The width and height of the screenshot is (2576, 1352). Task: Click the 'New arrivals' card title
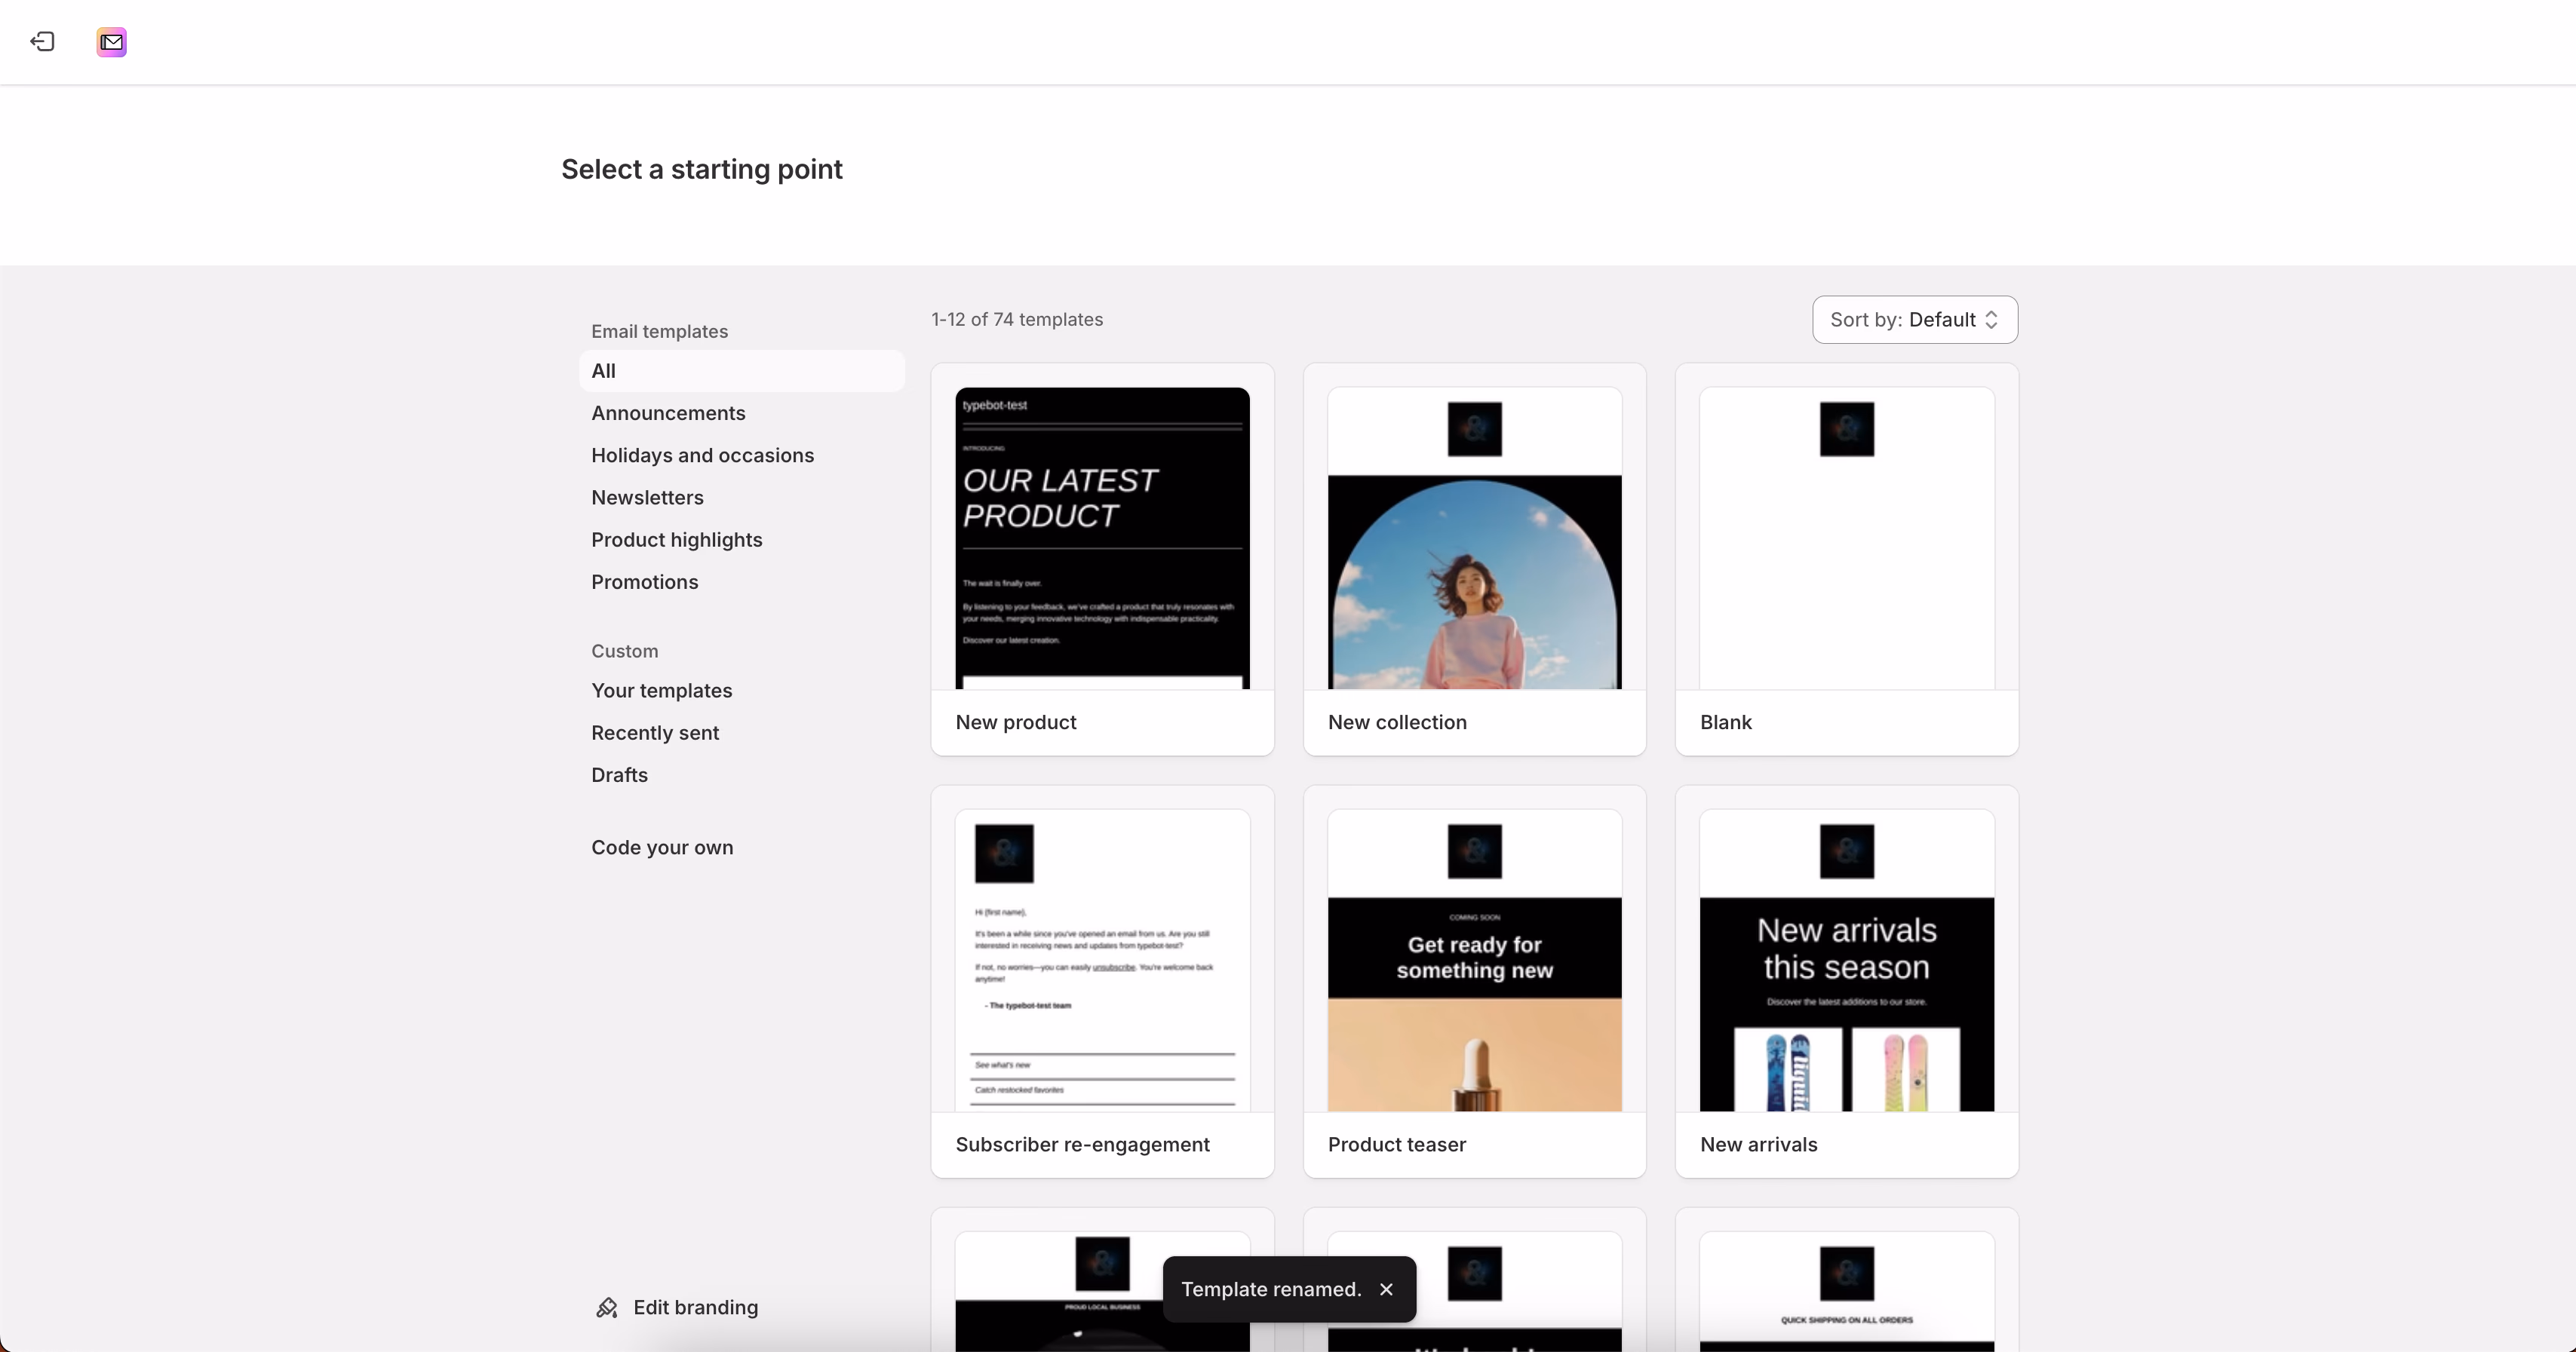click(x=1758, y=1144)
